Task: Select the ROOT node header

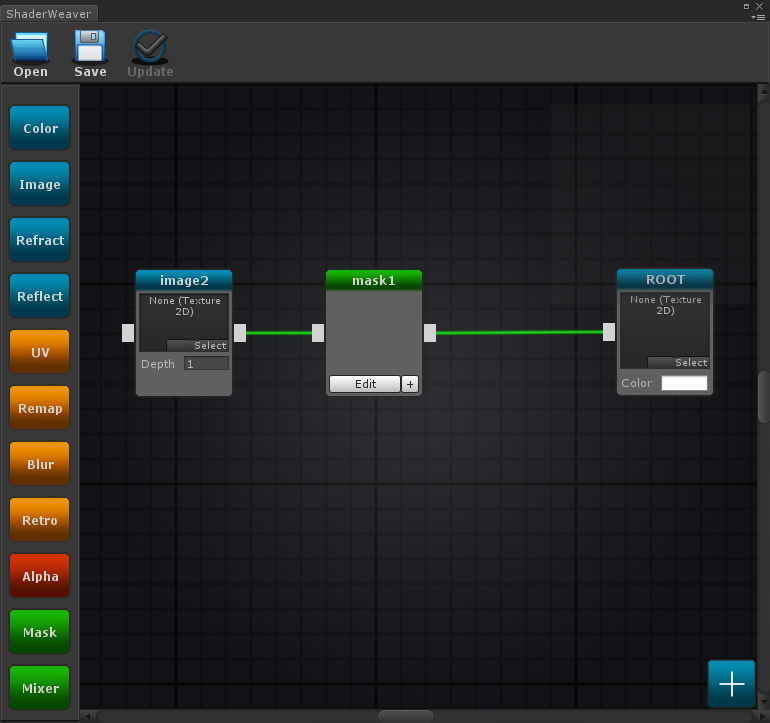Action: (x=665, y=279)
